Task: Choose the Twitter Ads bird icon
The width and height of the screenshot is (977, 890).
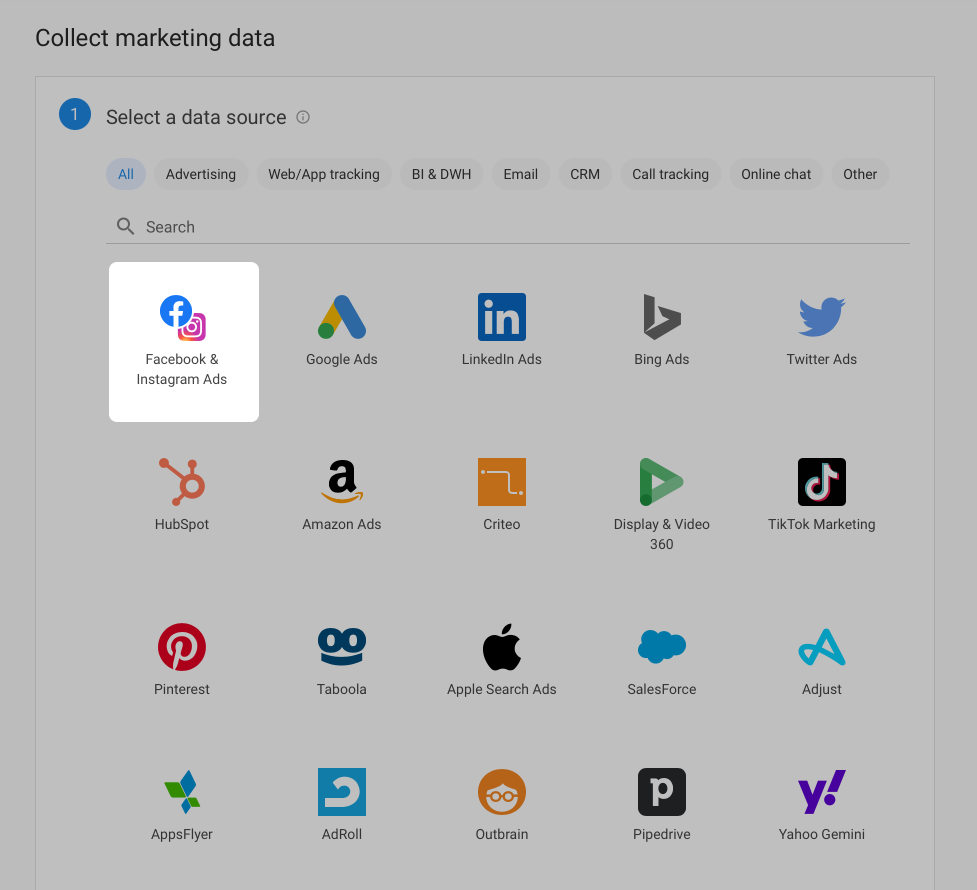Action: coord(822,317)
